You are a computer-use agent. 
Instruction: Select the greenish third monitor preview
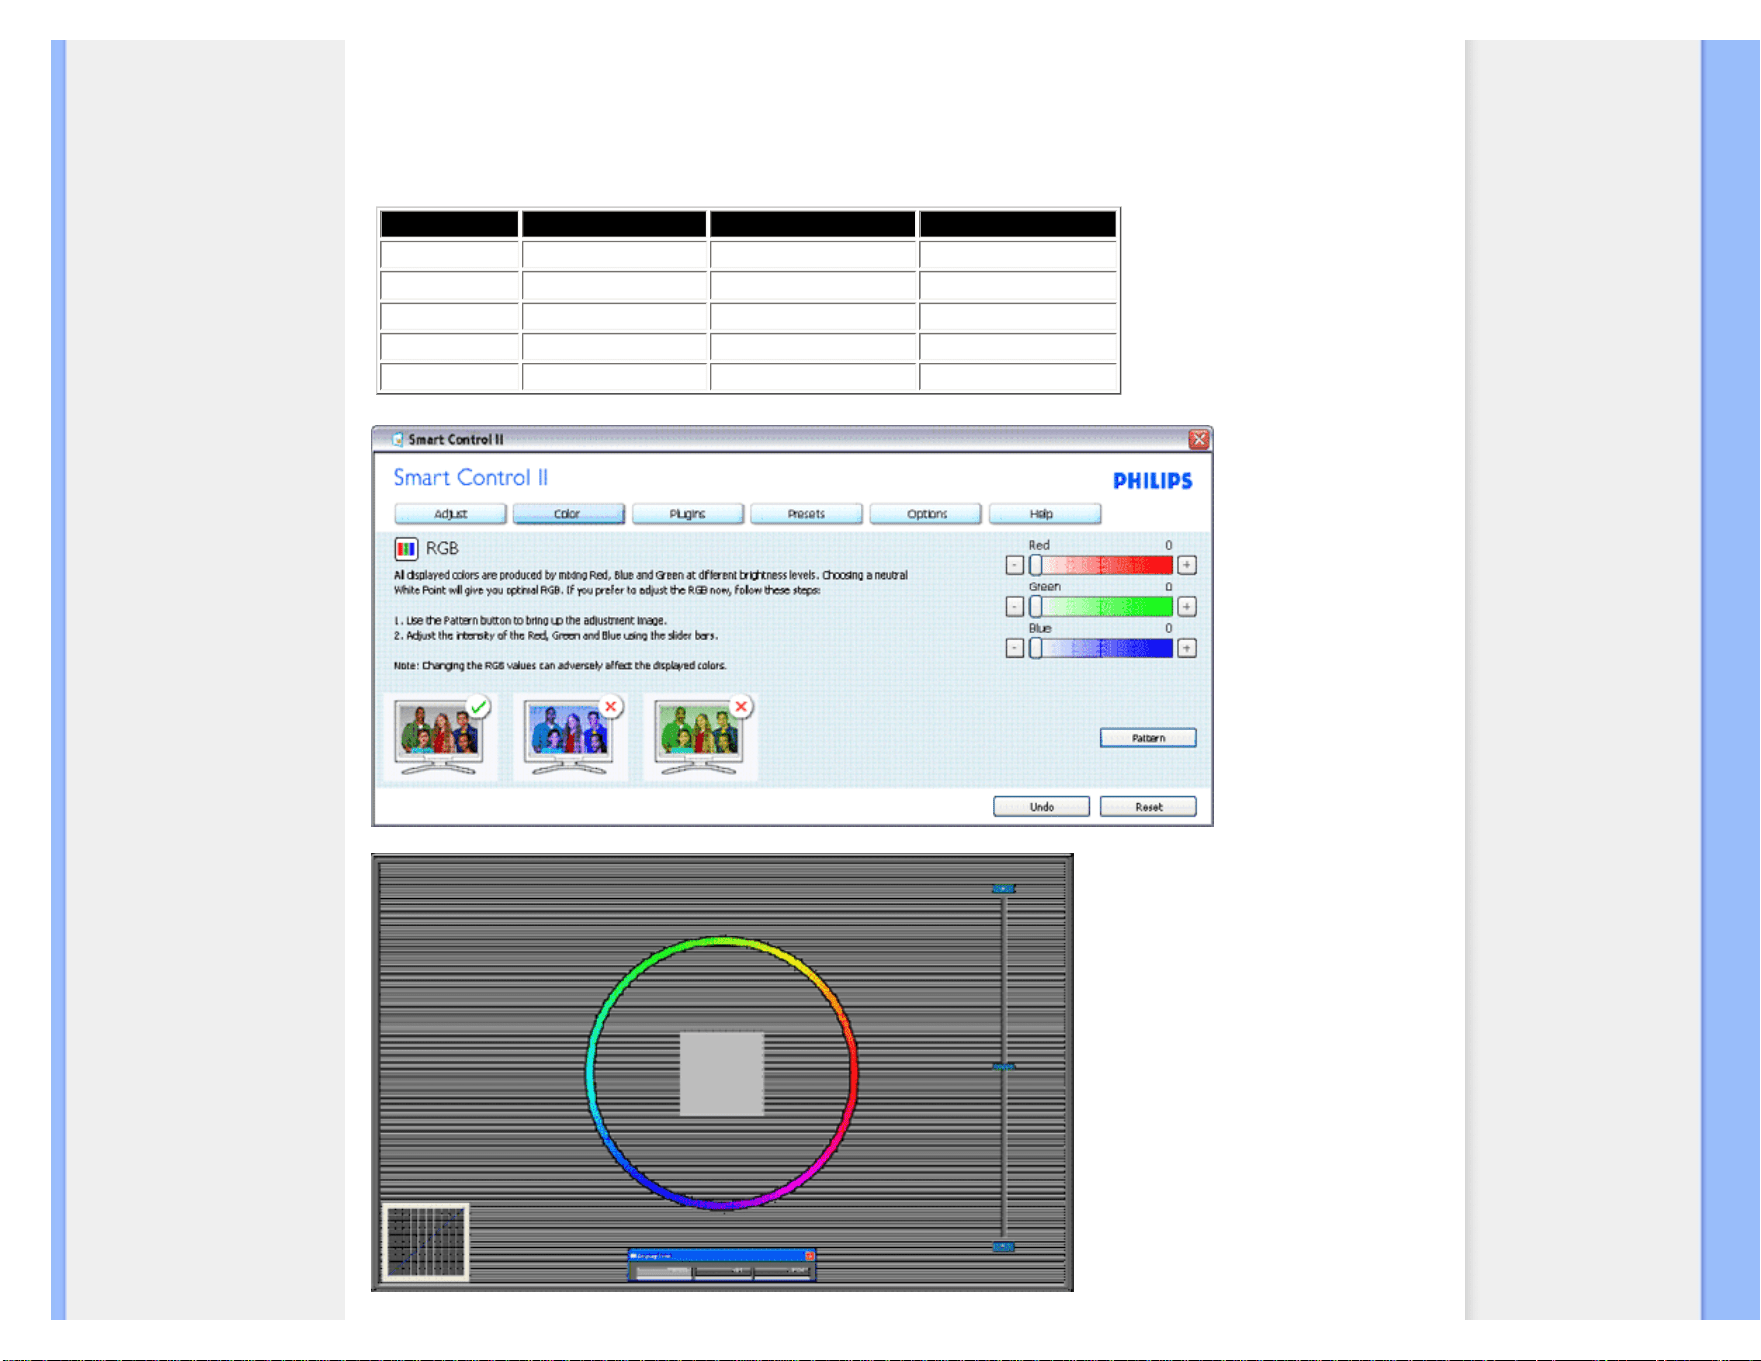pos(700,738)
